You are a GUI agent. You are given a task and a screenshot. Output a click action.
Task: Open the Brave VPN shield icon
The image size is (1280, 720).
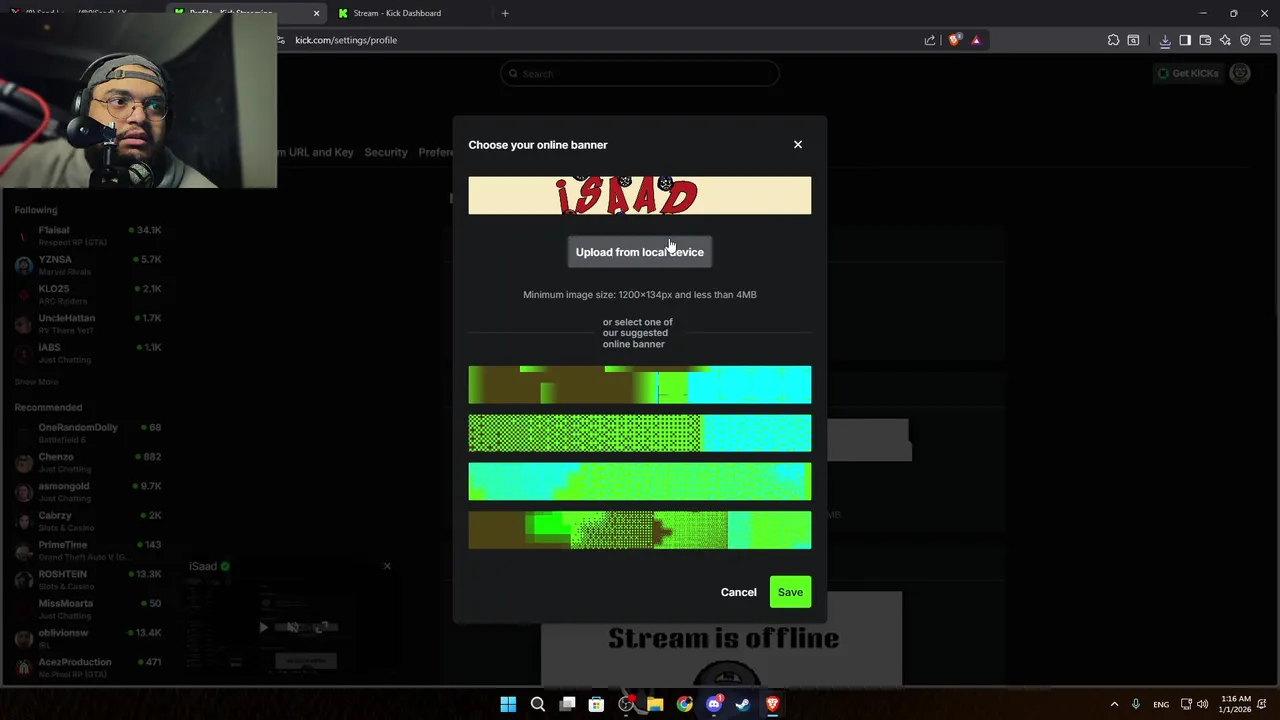pos(1245,40)
